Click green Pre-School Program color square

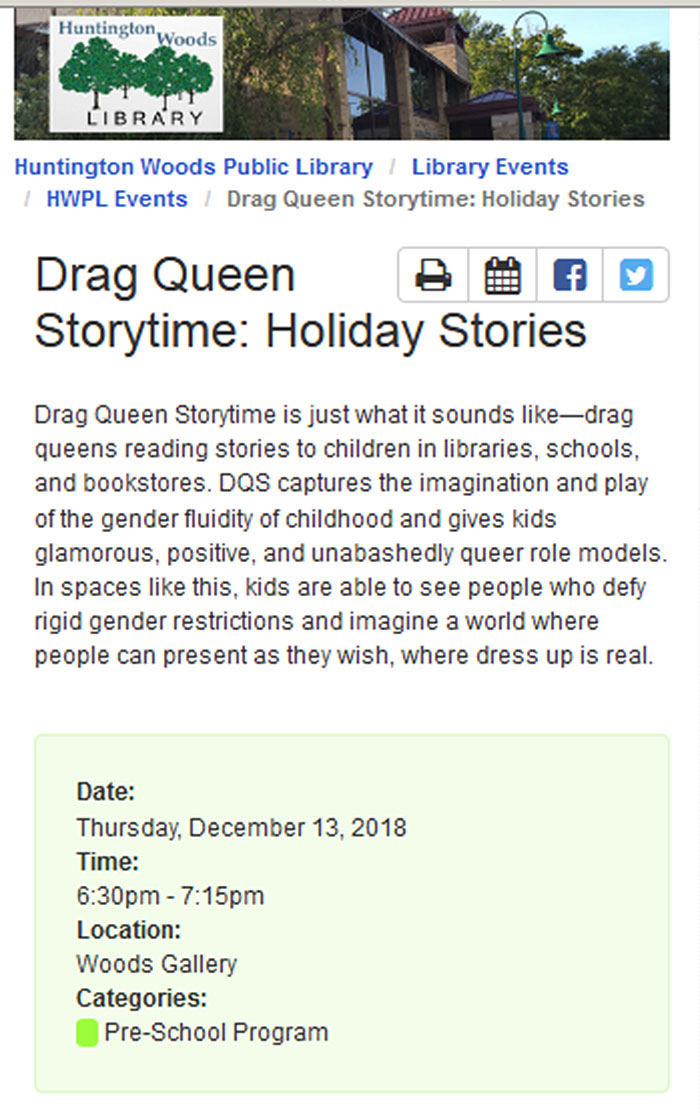pos(87,1032)
